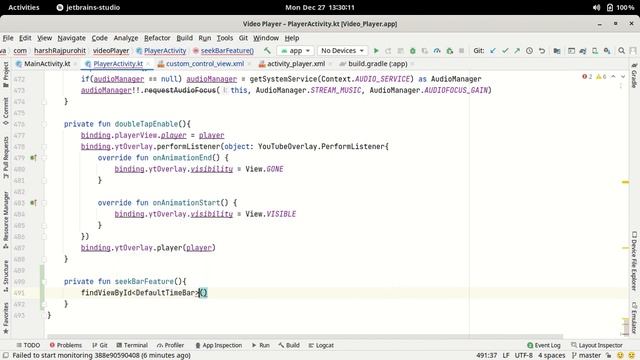Click the videoPlayer breadcrumb
This screenshot has width=640, height=360.
111,51
